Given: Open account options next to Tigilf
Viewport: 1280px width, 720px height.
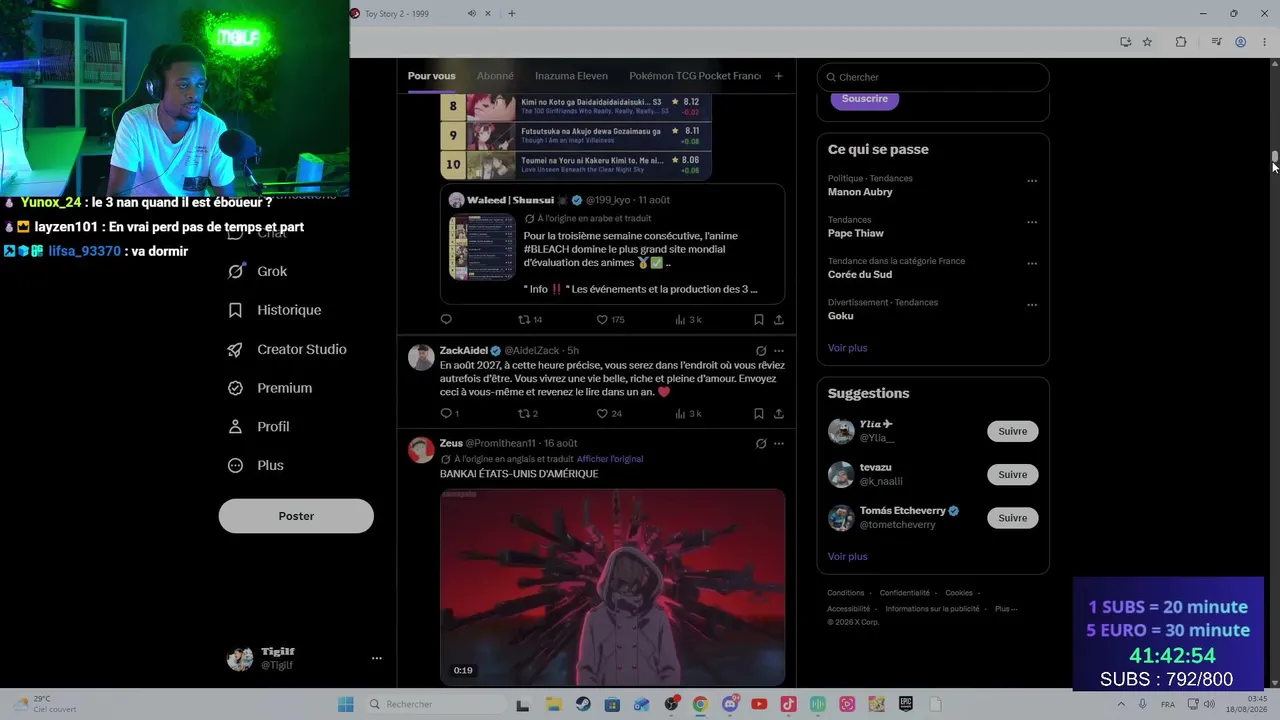Looking at the screenshot, I should (377, 658).
